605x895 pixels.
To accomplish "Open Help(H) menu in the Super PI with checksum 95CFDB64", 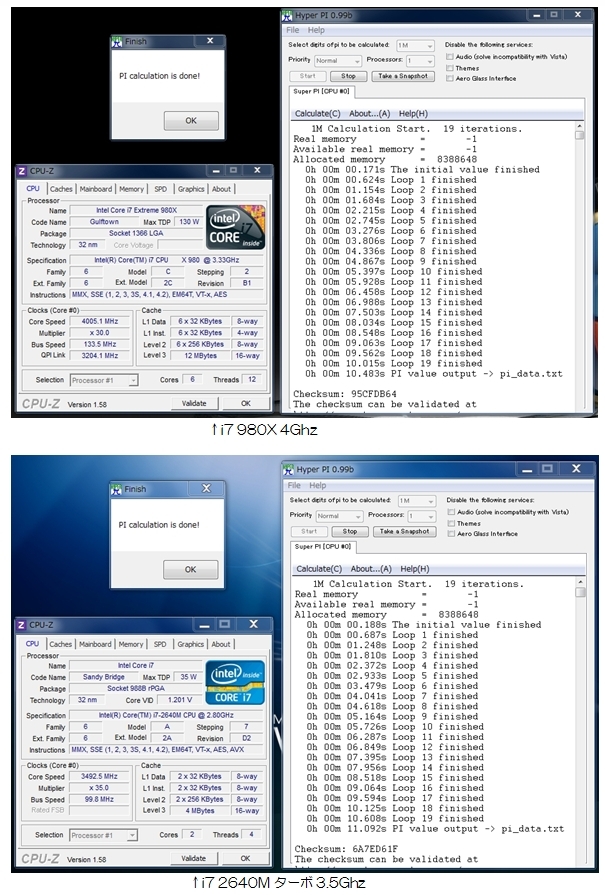I will [x=413, y=114].
